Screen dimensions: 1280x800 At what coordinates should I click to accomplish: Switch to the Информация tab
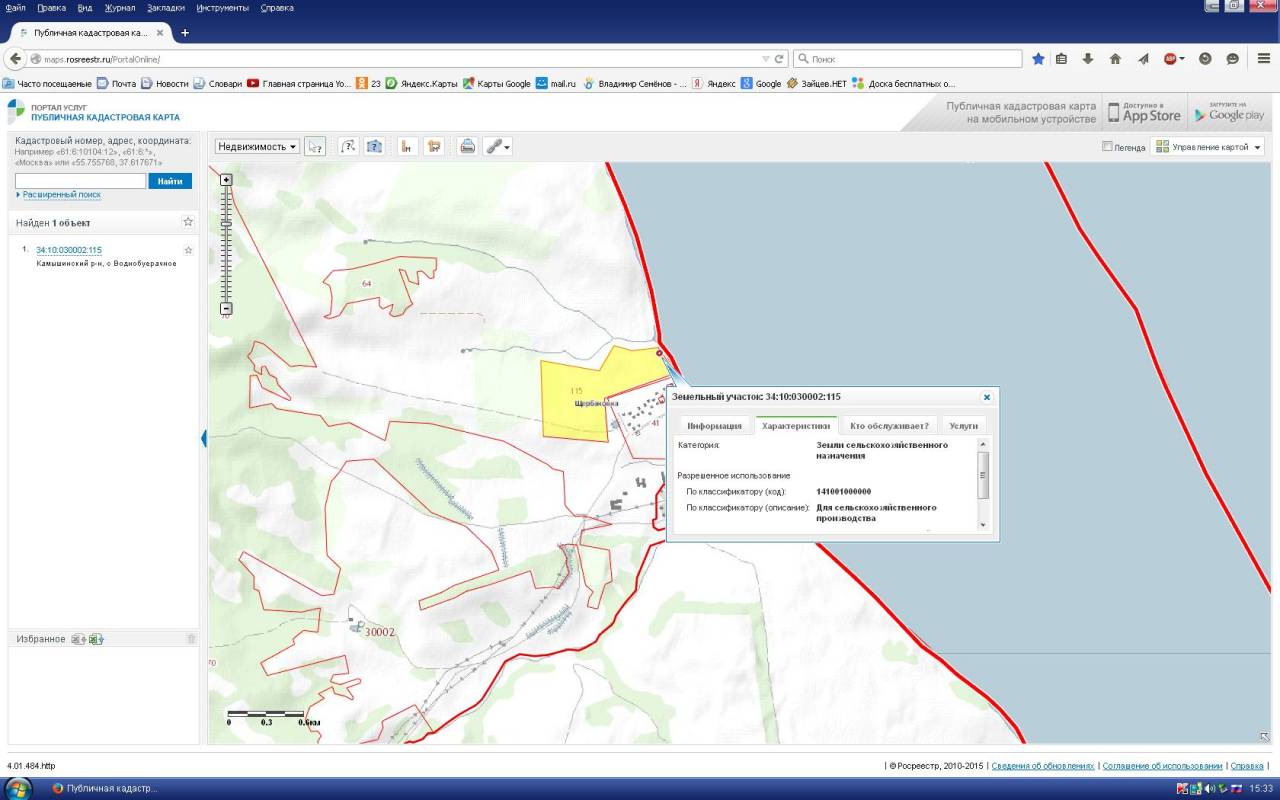pos(714,426)
